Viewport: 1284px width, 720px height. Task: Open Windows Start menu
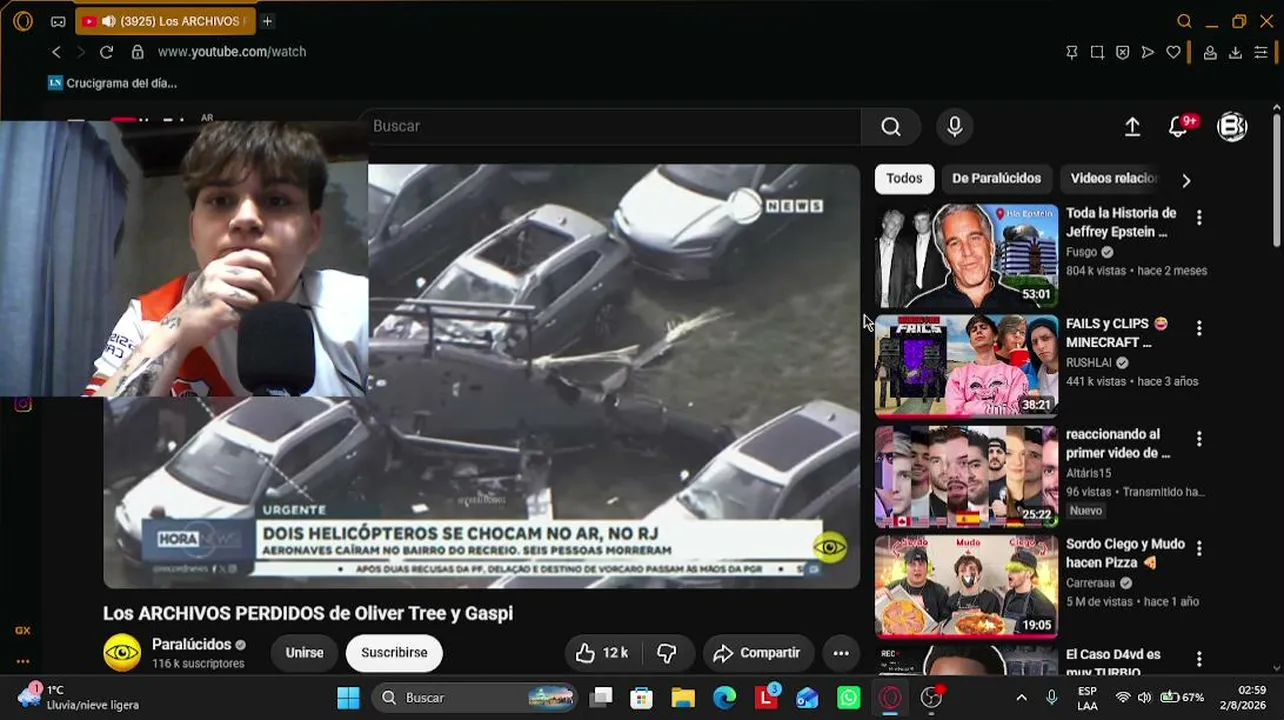tap(348, 697)
